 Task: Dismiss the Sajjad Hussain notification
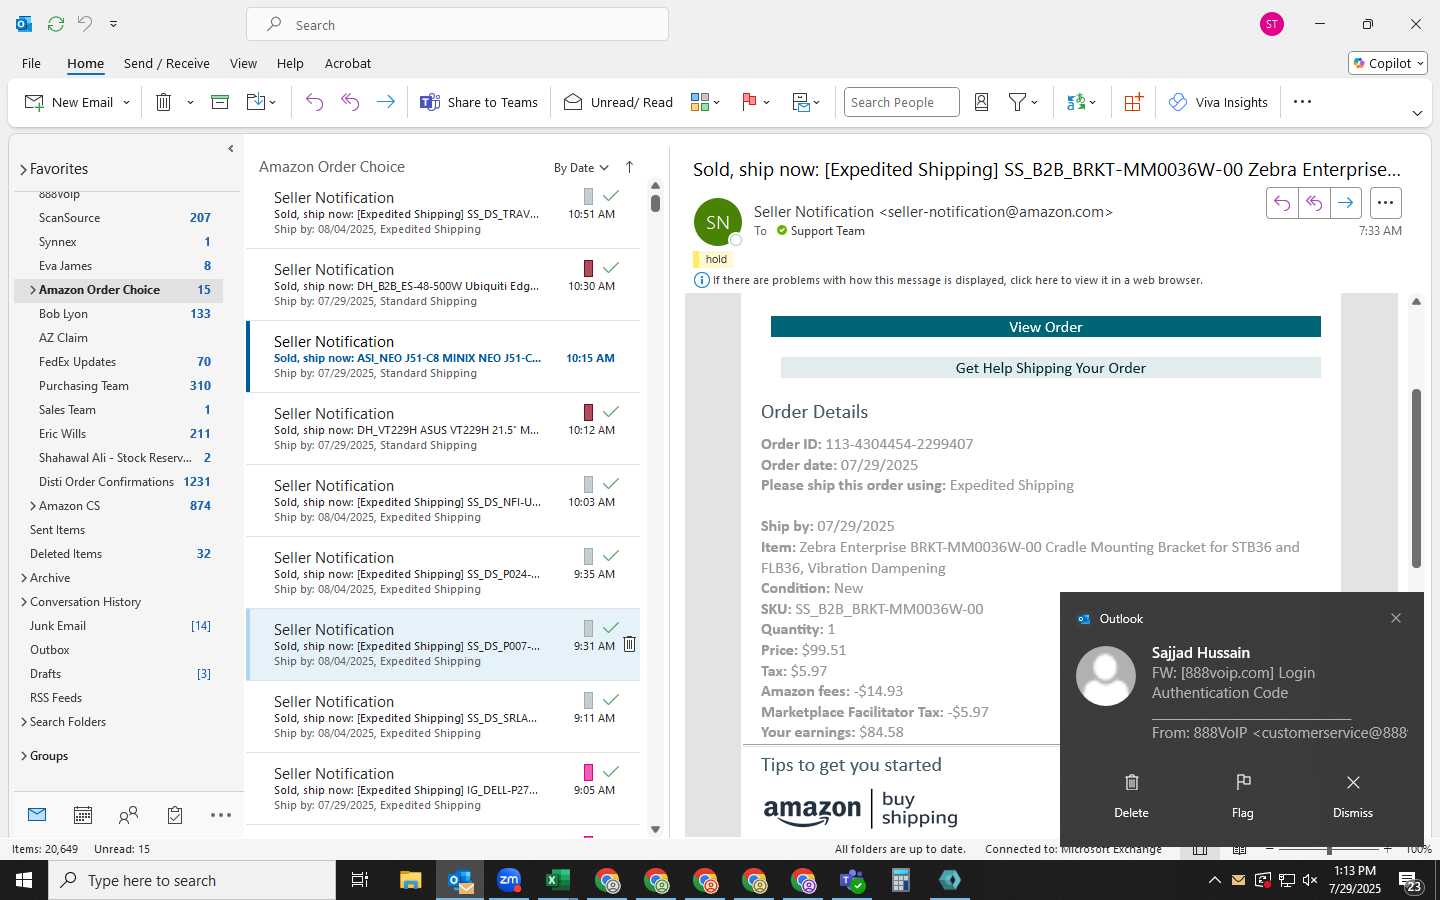pyautogui.click(x=1353, y=796)
